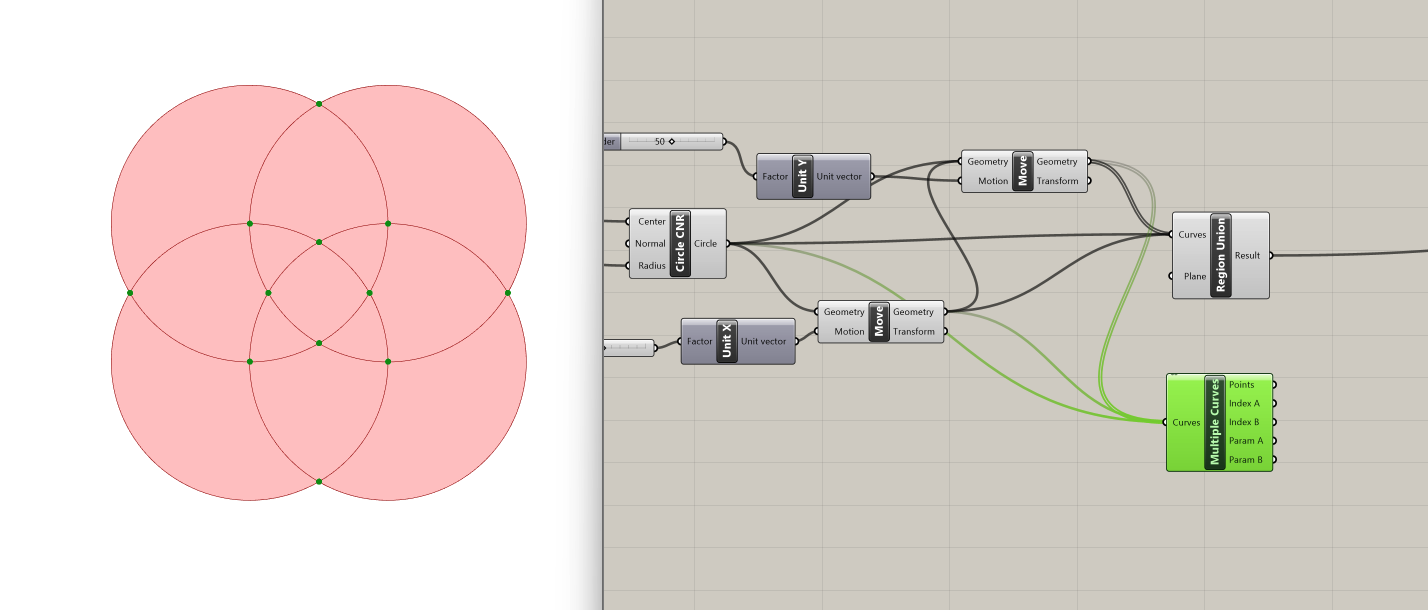Image resolution: width=1428 pixels, height=610 pixels.
Task: Click the Plane input of Region Union
Action: click(1194, 276)
